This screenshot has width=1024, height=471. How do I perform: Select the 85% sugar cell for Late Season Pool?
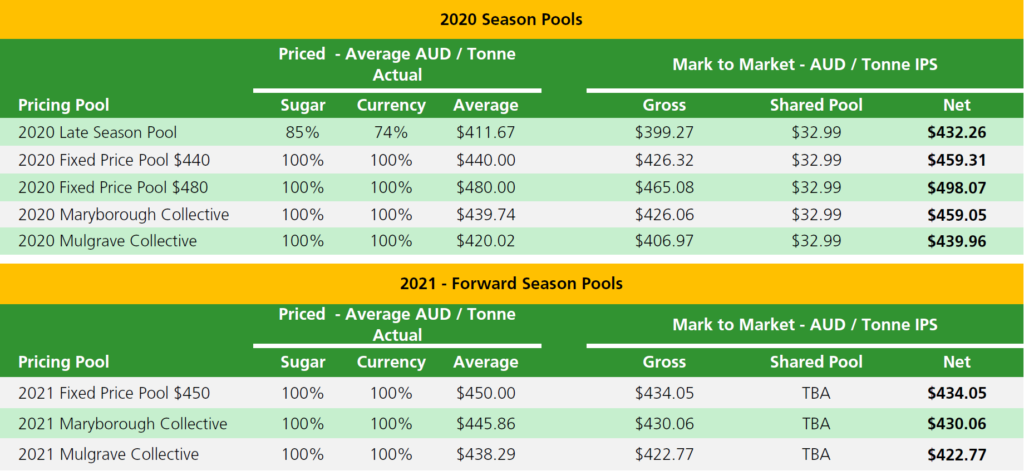tap(302, 133)
